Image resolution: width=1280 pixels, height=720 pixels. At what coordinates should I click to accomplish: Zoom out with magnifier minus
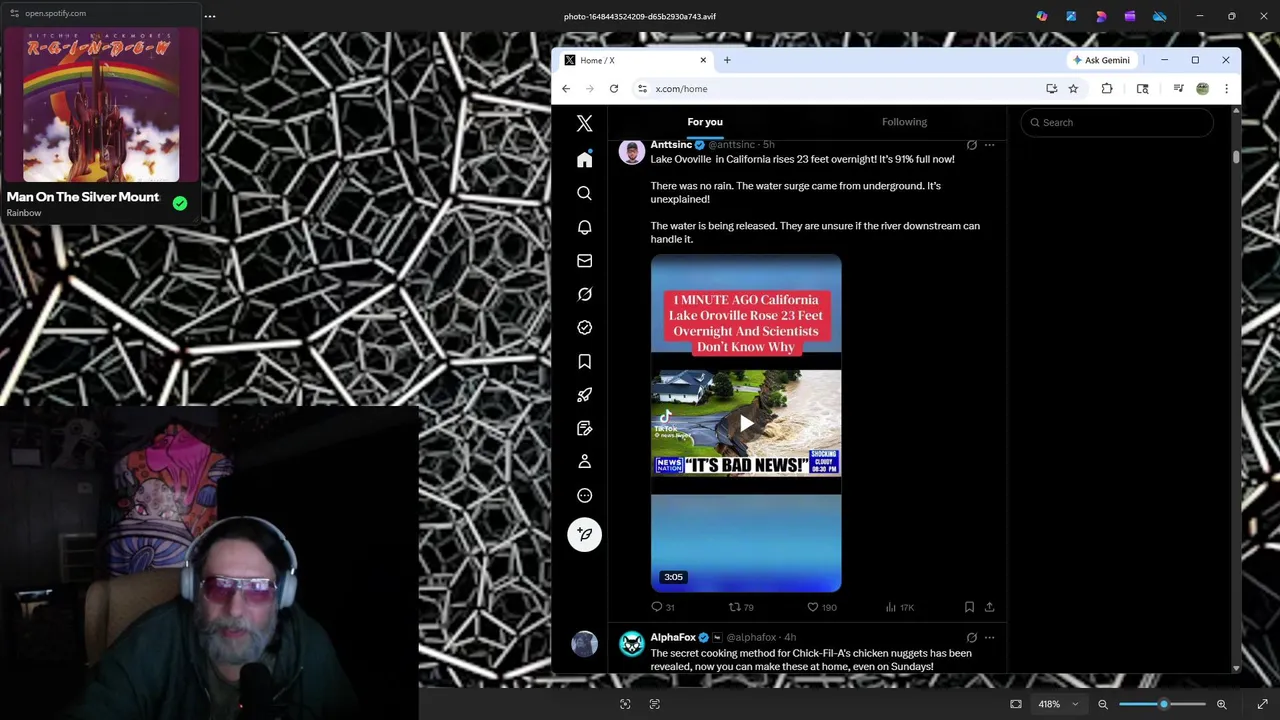click(x=1103, y=704)
